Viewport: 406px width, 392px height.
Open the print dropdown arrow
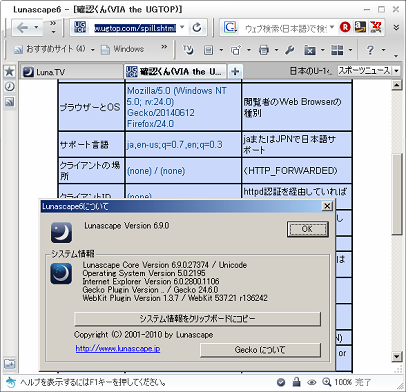(276, 50)
